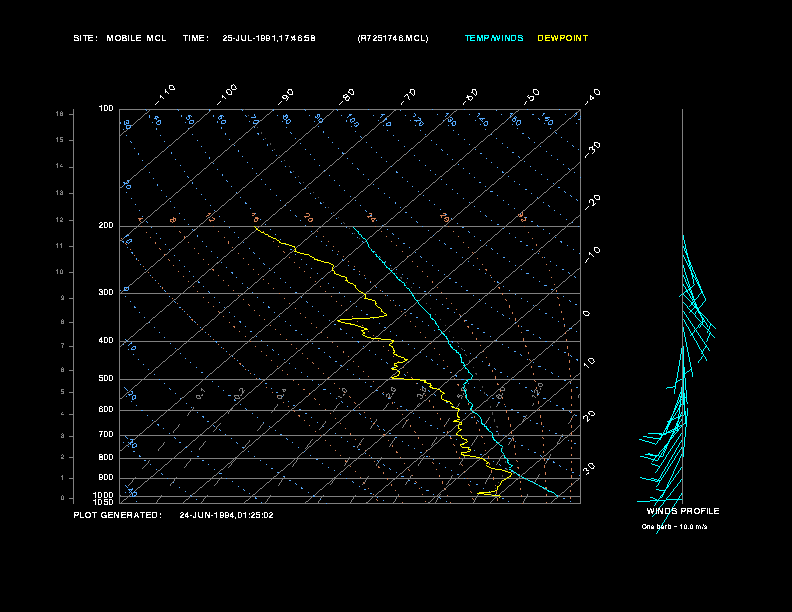The width and height of the screenshot is (792, 612).
Task: Click the "SITE:" header label
Action: click(x=85, y=38)
